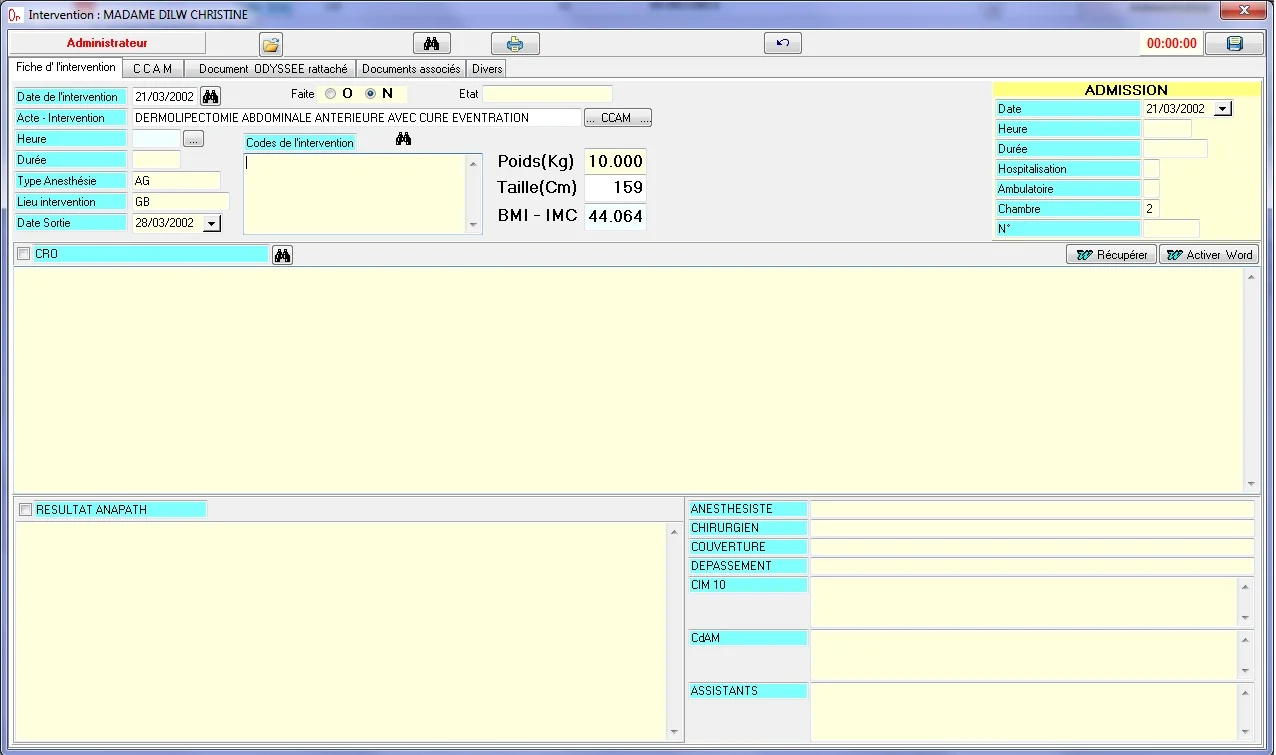This screenshot has height=755, width=1276.
Task: Click the CRO text area scrollbar down arrow
Action: click(x=1250, y=483)
